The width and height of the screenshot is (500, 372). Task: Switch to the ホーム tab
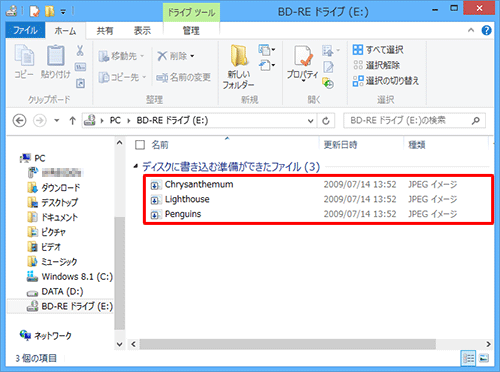(x=65, y=31)
